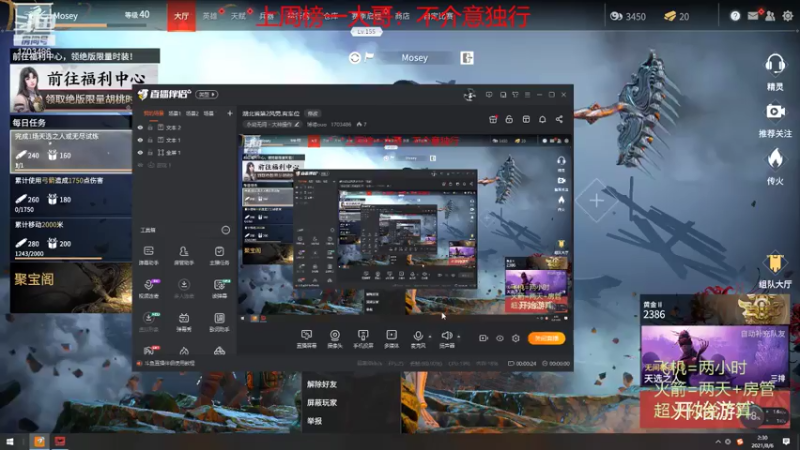The width and height of the screenshot is (800, 450).
Task: Choose 解除好友 in the context menu
Action: 322,384
